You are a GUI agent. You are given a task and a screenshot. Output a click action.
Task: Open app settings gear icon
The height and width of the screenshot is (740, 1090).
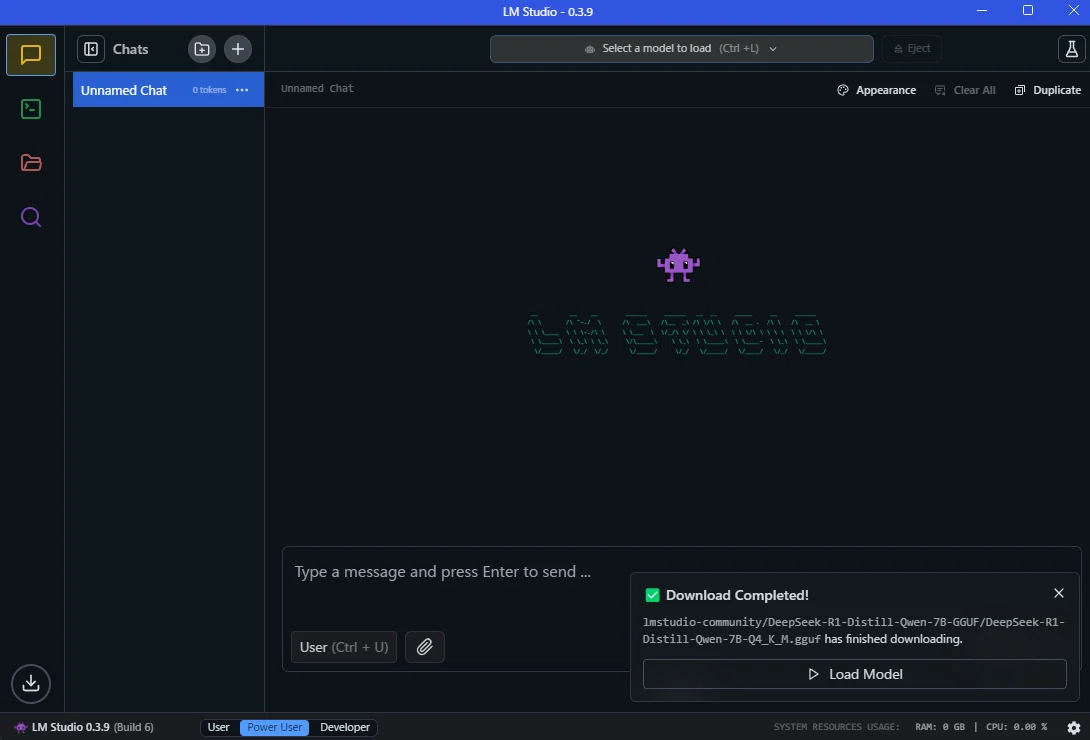click(1073, 727)
